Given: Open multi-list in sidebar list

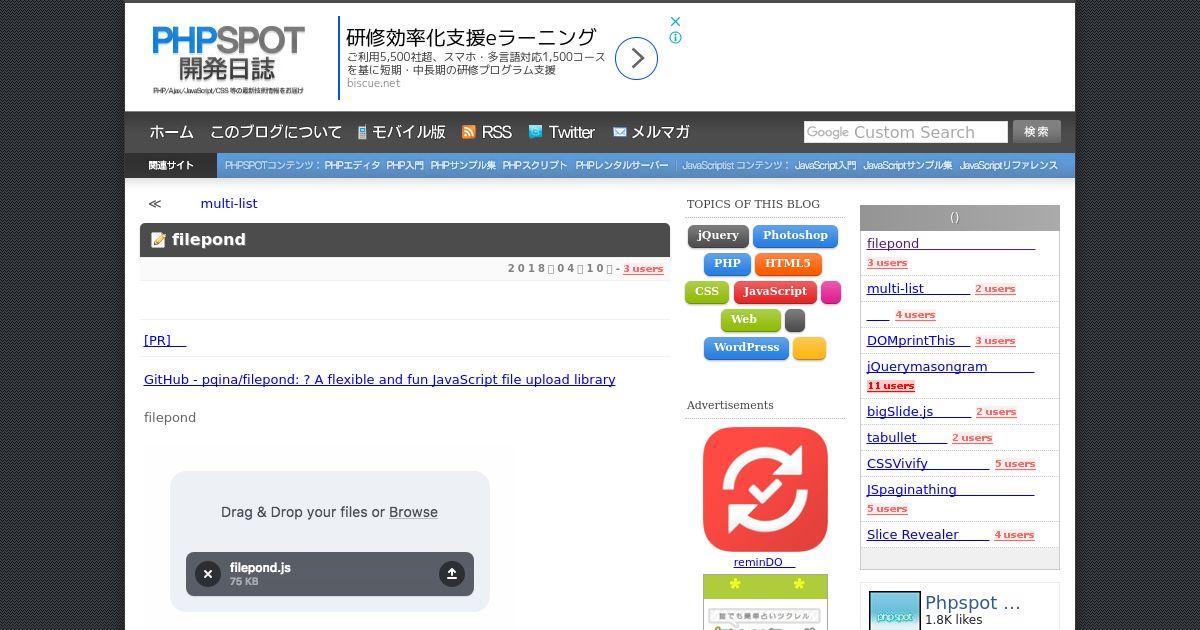Looking at the screenshot, I should [x=918, y=288].
